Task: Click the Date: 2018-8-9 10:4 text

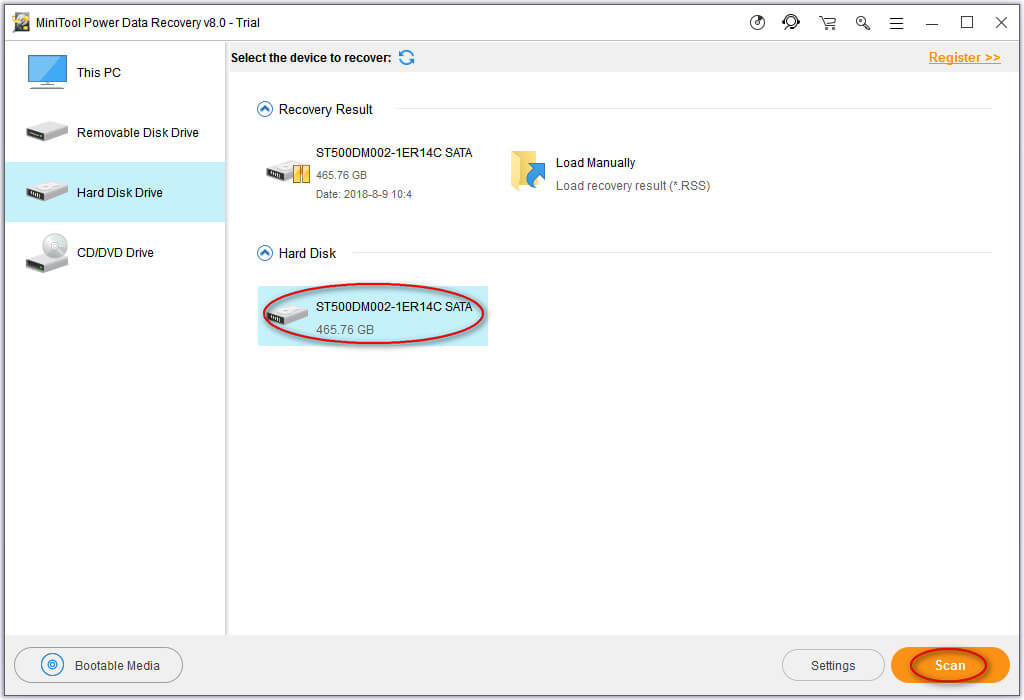Action: click(364, 195)
